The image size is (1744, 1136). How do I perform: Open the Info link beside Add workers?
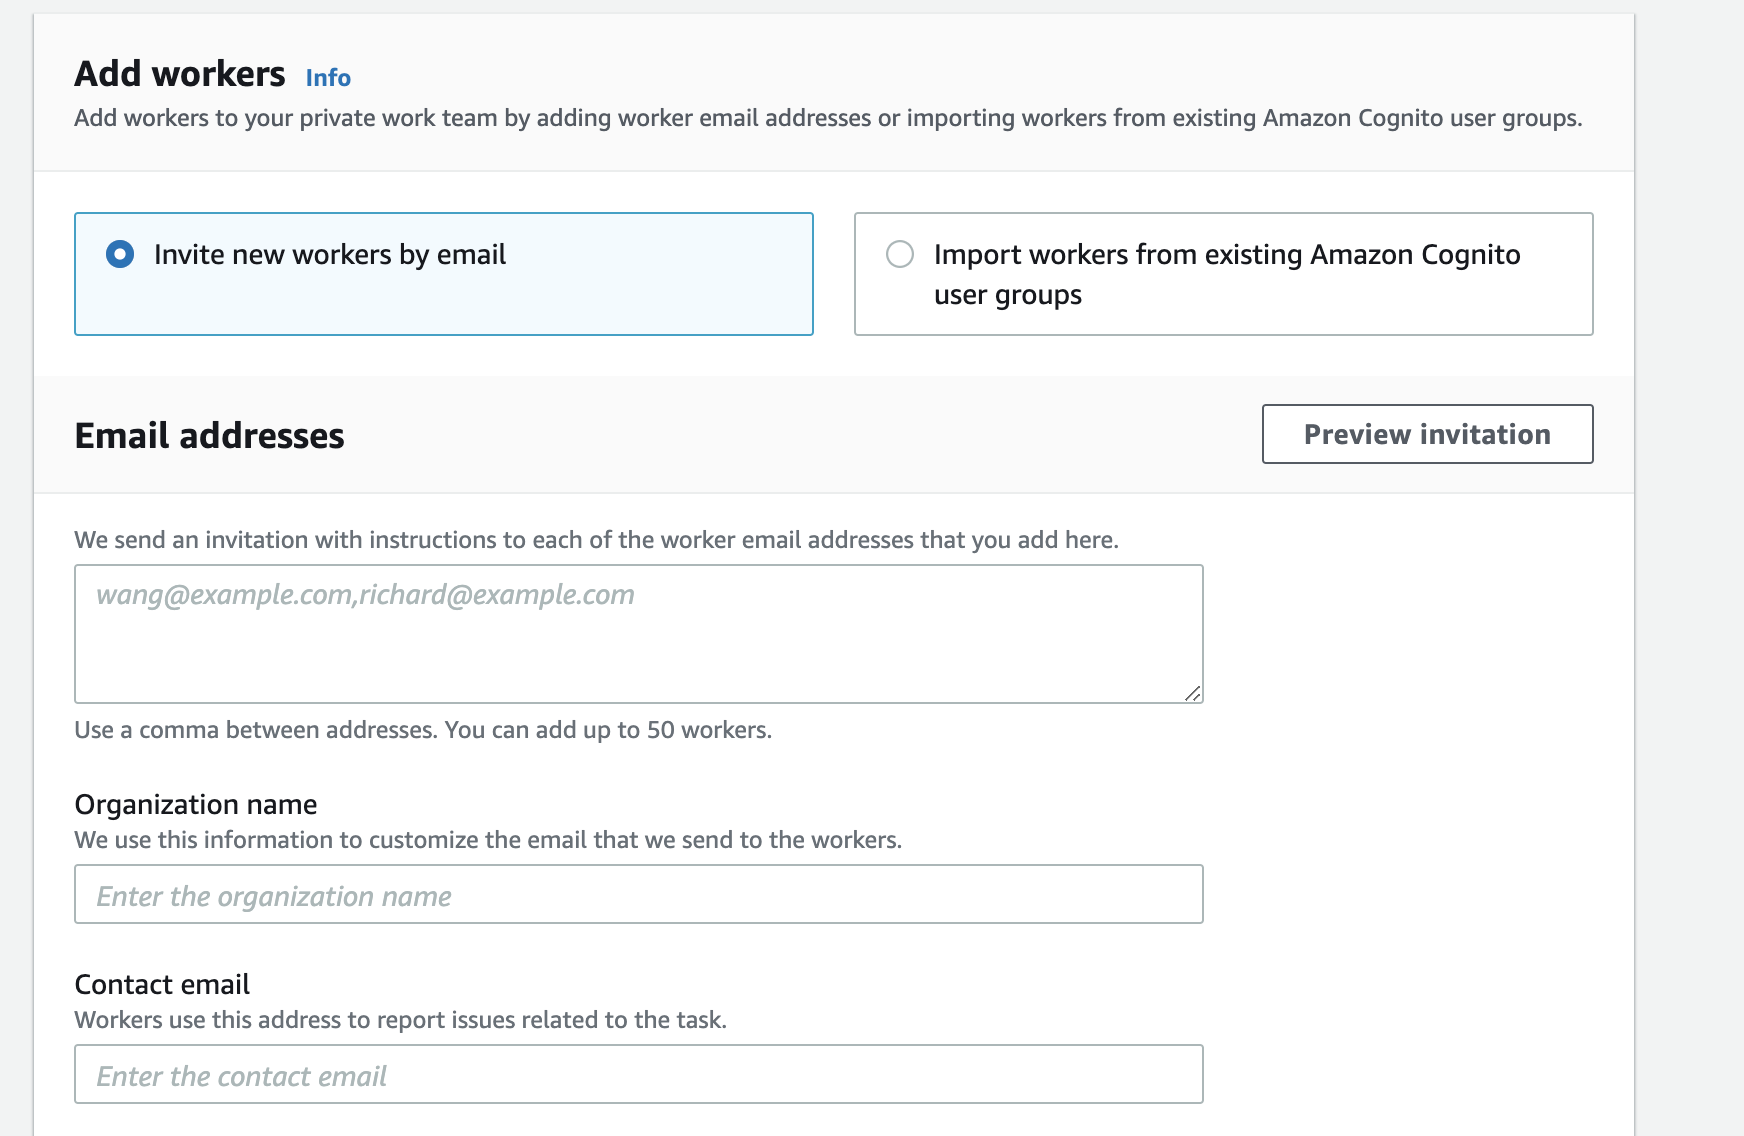328,77
